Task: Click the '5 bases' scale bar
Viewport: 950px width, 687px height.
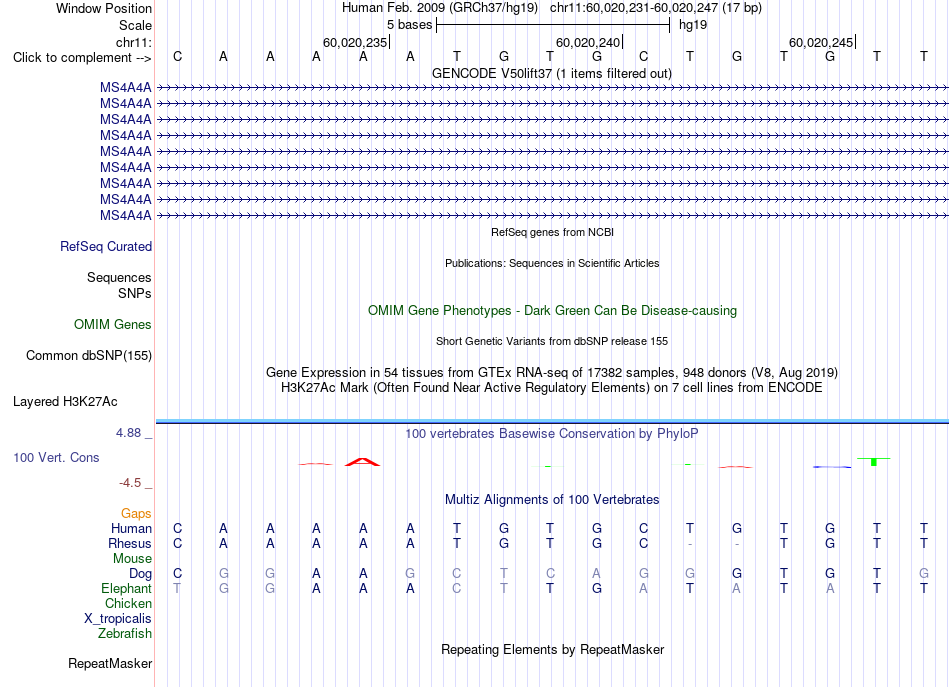Action: click(x=553, y=25)
